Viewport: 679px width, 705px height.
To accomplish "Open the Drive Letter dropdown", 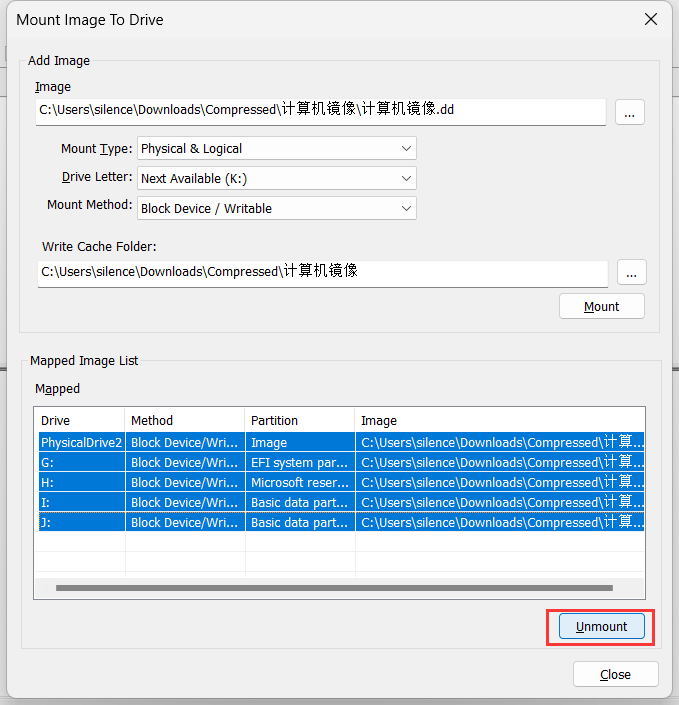I will [277, 178].
